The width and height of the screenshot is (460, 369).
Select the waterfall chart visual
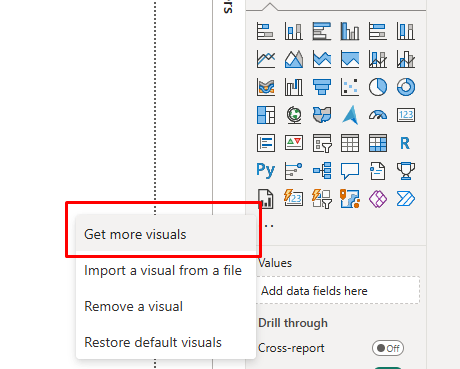point(294,87)
